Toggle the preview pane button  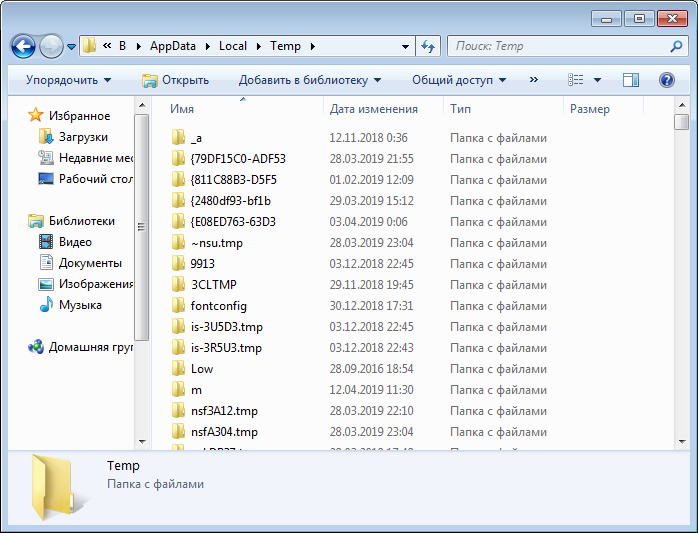631,80
